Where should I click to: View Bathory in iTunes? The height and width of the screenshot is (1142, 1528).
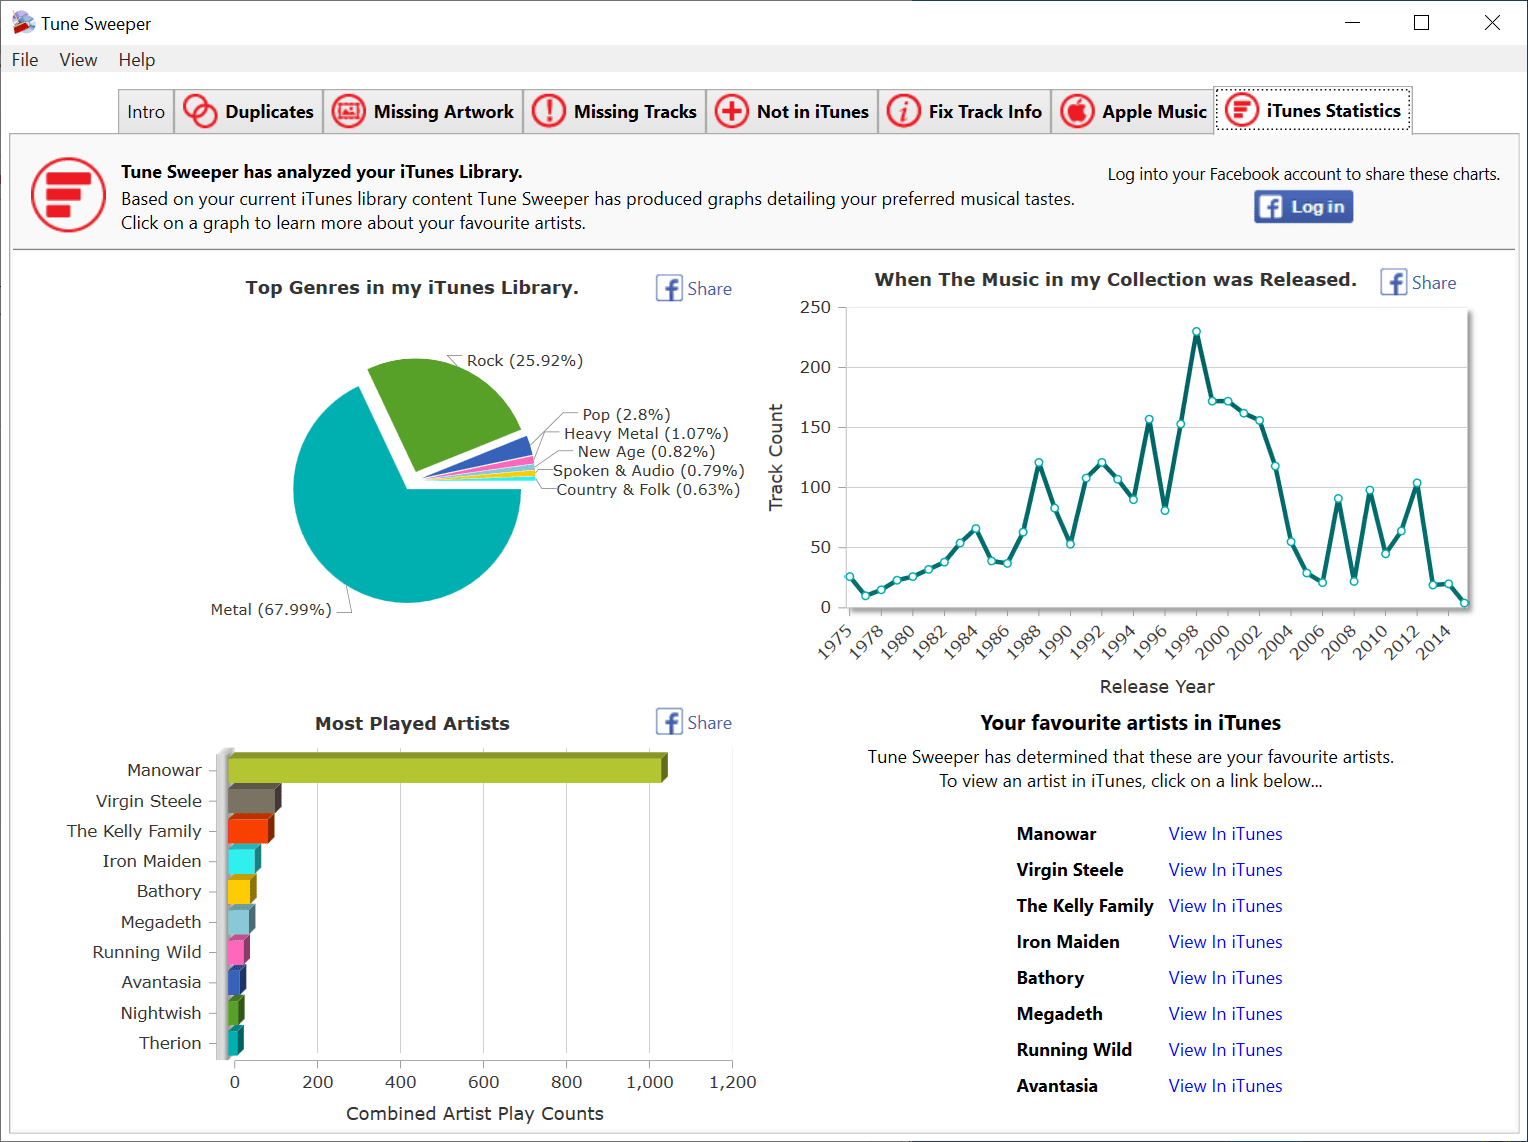tap(1225, 978)
